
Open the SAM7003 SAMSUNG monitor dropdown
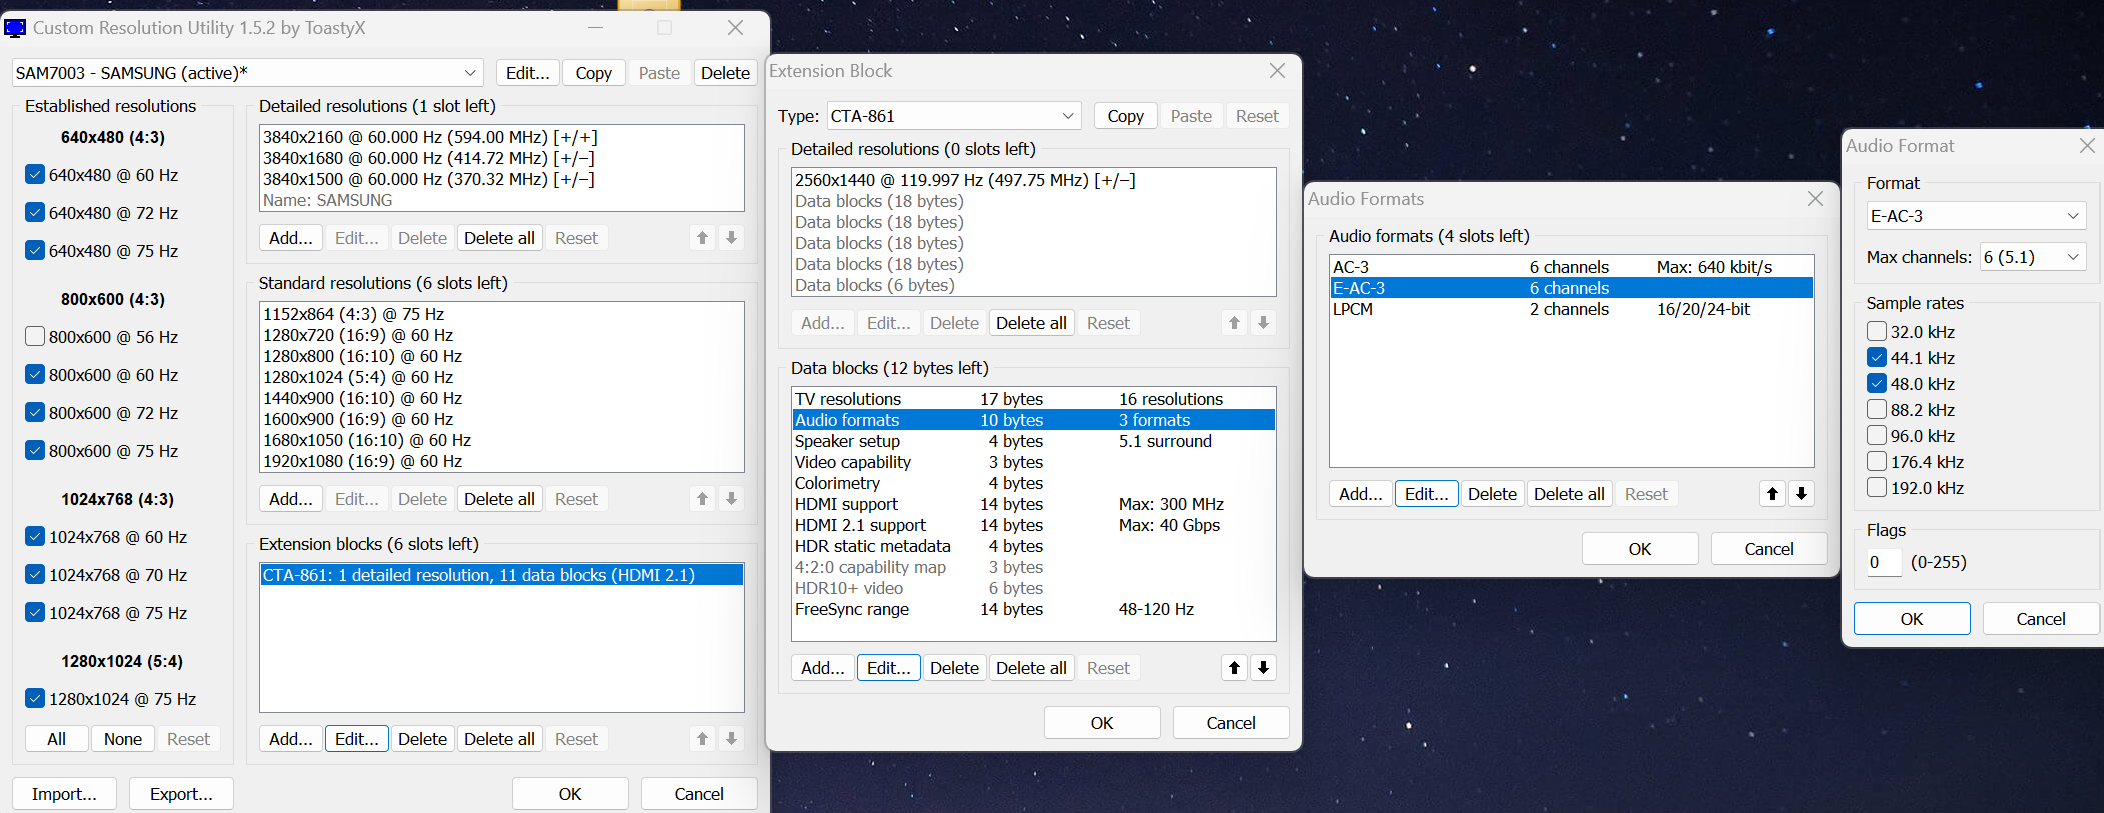pos(247,73)
